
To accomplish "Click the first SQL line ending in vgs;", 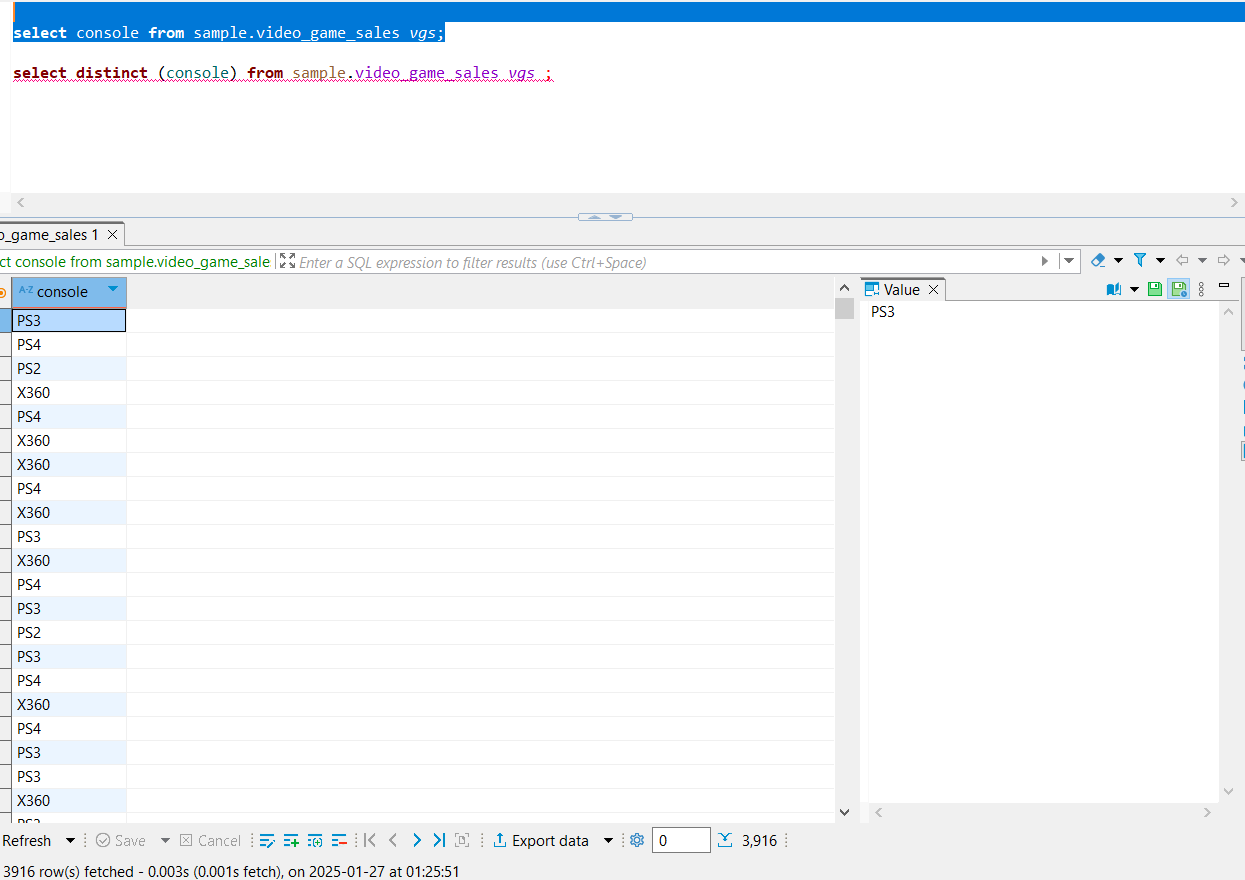I will pyautogui.click(x=228, y=33).
